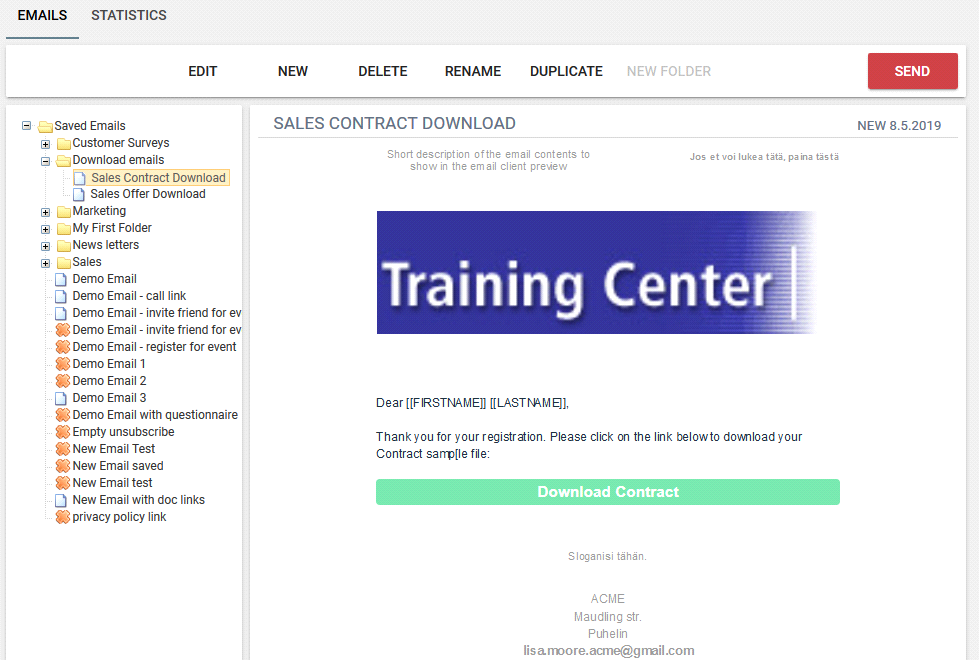This screenshot has width=979, height=660.
Task: Click the Sales Contract Download document icon
Action: pyautogui.click(x=80, y=178)
